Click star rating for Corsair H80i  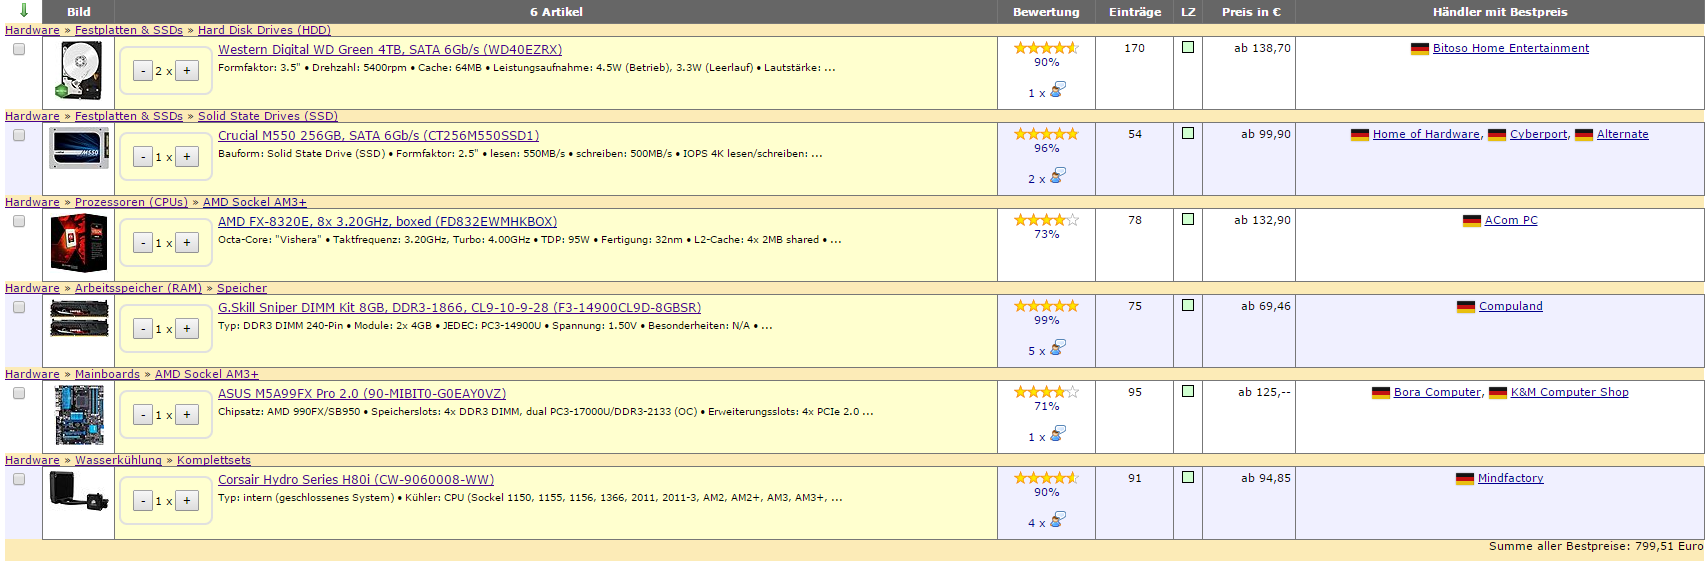(1046, 478)
